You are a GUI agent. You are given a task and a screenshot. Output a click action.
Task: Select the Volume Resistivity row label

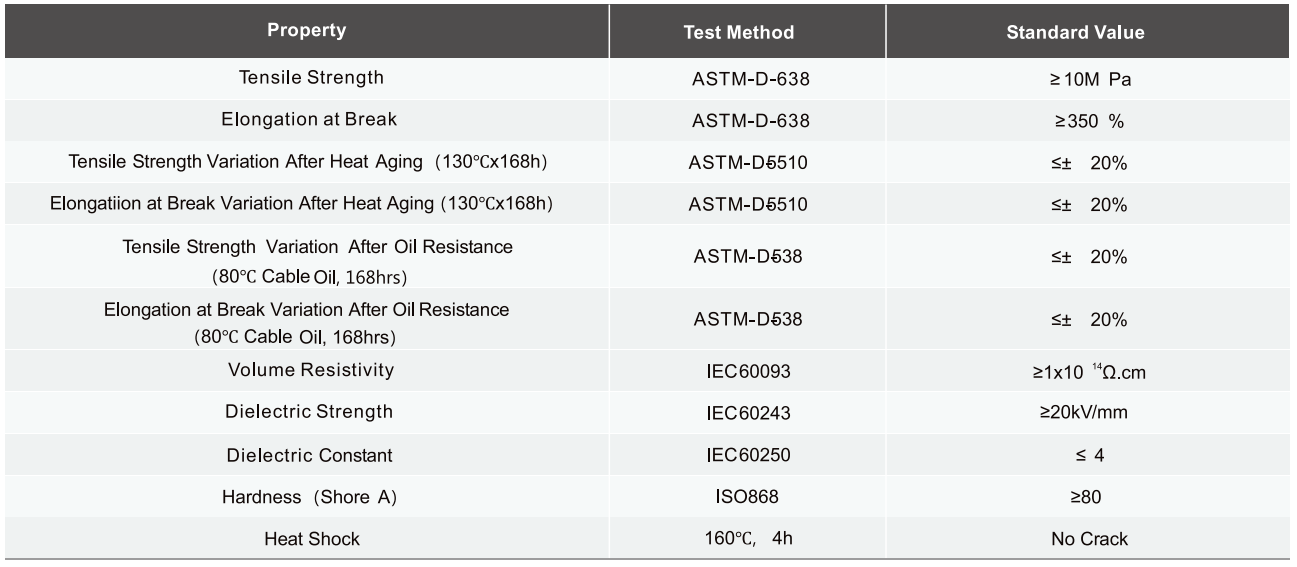(311, 370)
